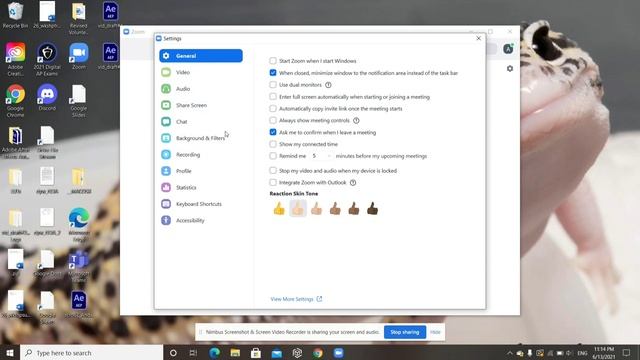Open the General settings tab

pyautogui.click(x=201, y=56)
